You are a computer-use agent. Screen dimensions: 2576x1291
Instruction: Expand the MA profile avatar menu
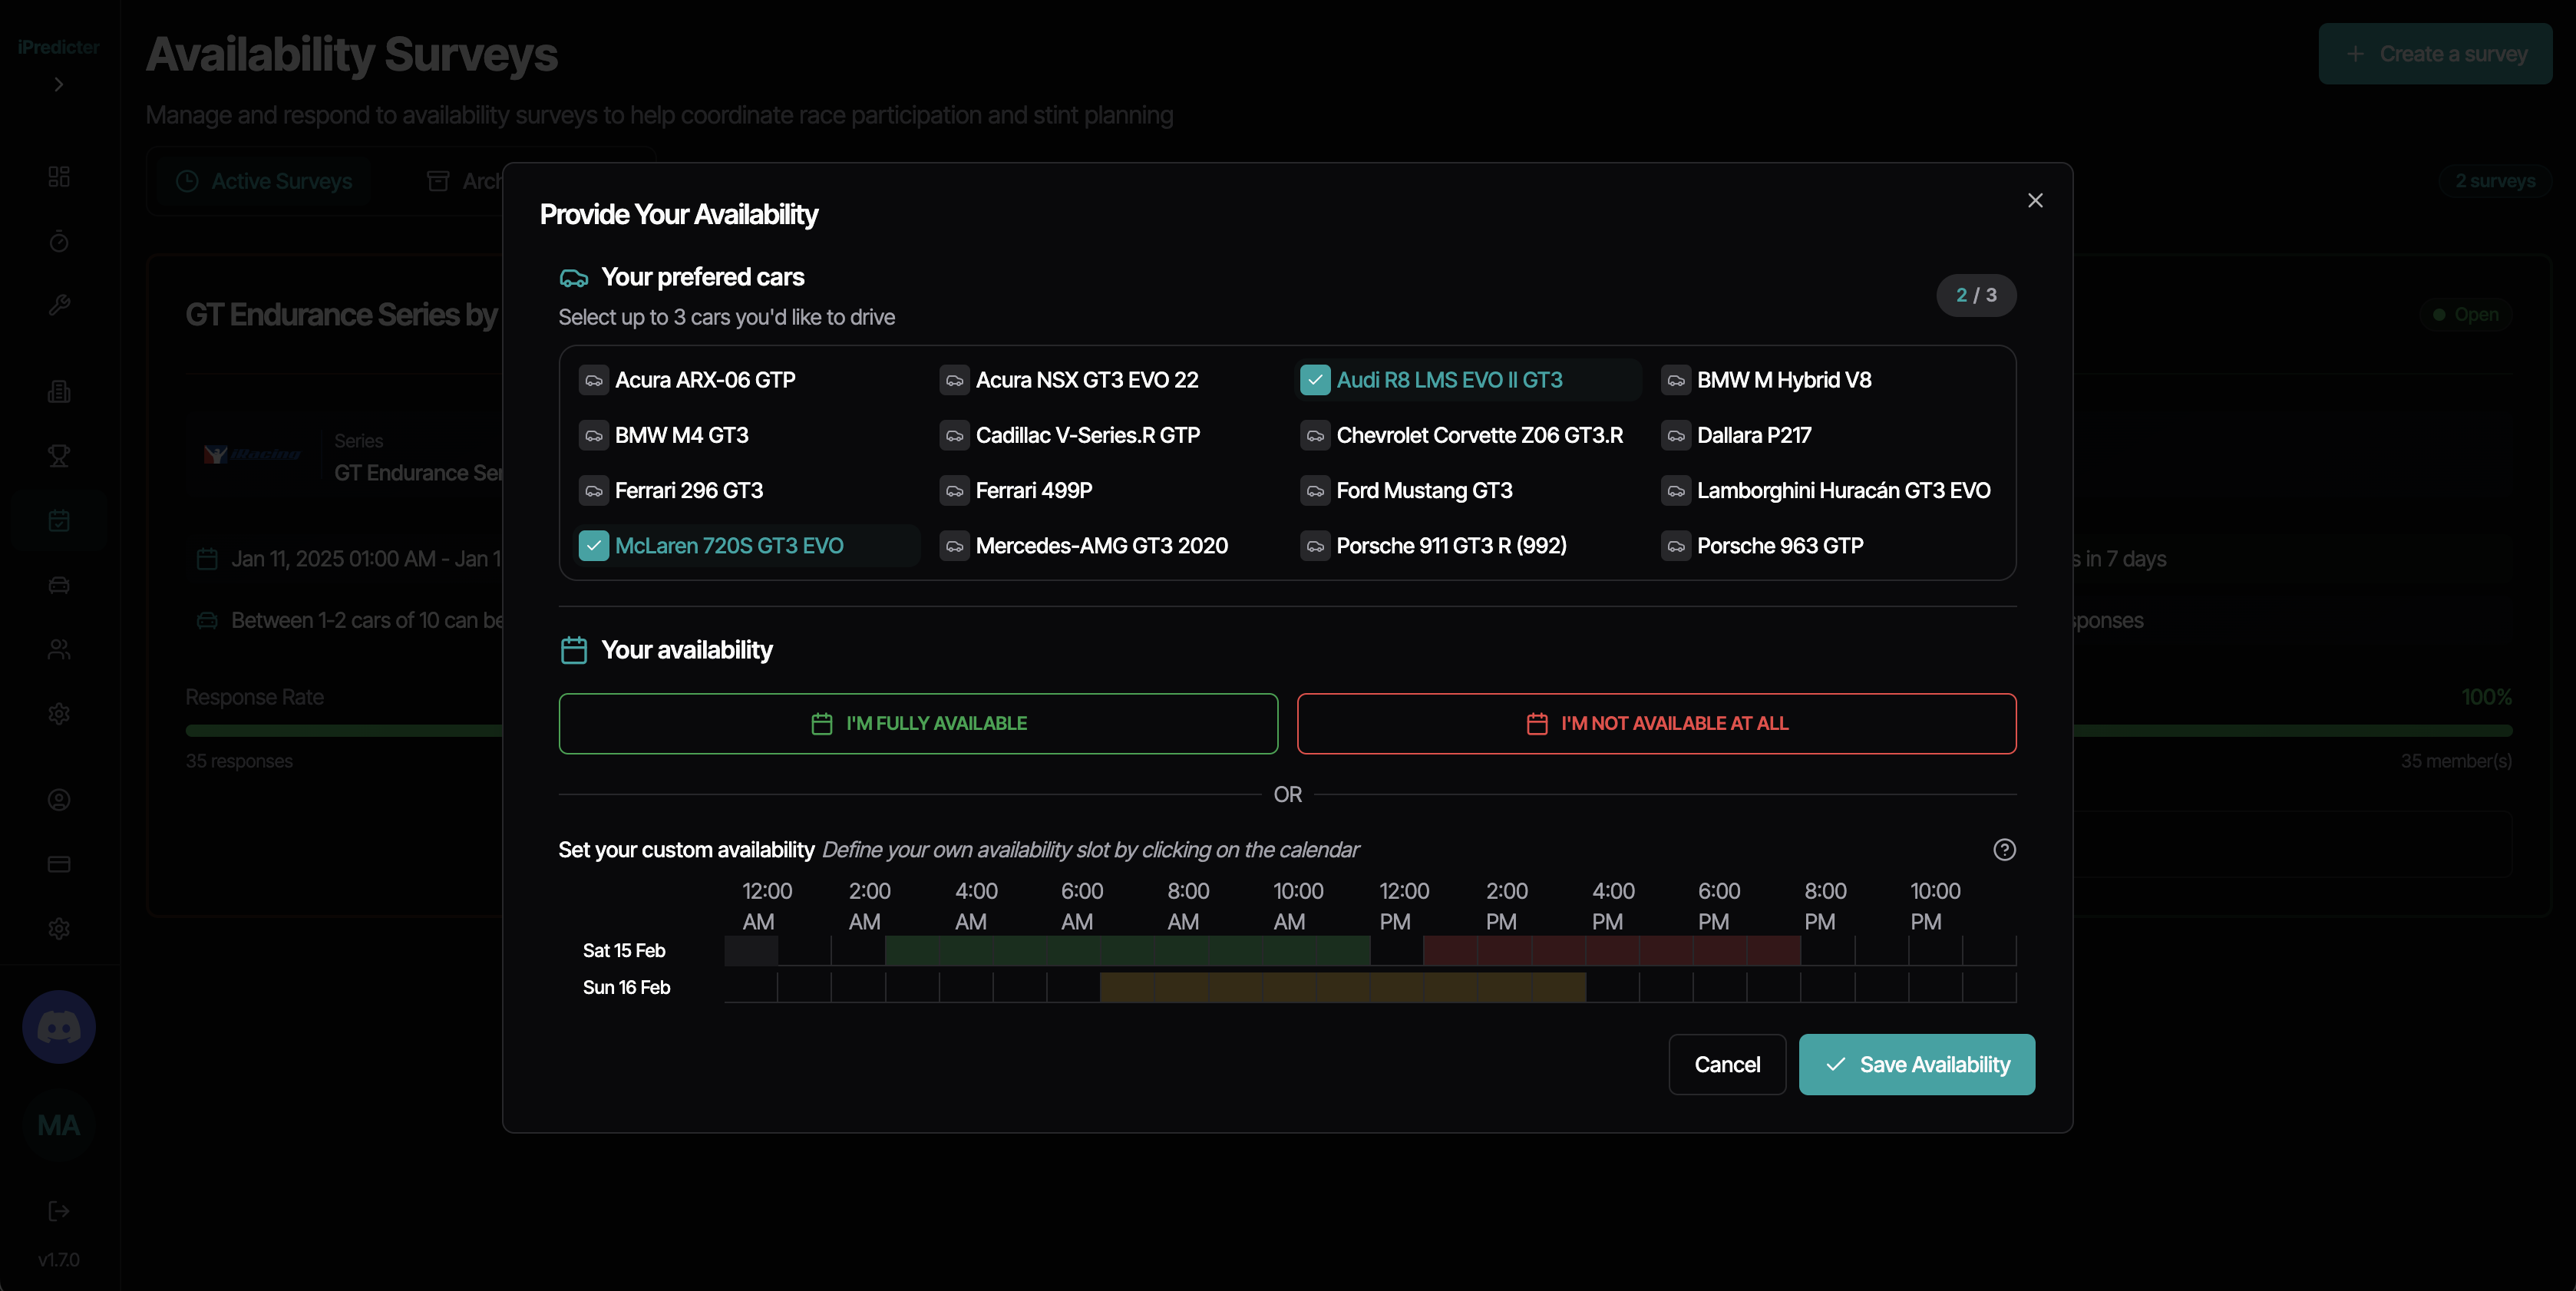[58, 1124]
